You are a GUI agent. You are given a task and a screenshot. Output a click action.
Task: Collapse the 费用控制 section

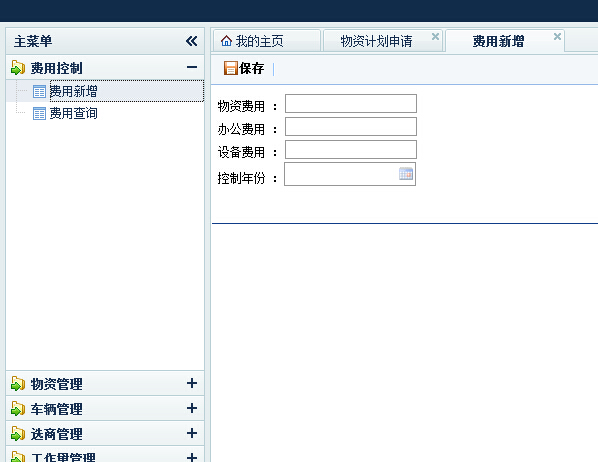(192, 68)
